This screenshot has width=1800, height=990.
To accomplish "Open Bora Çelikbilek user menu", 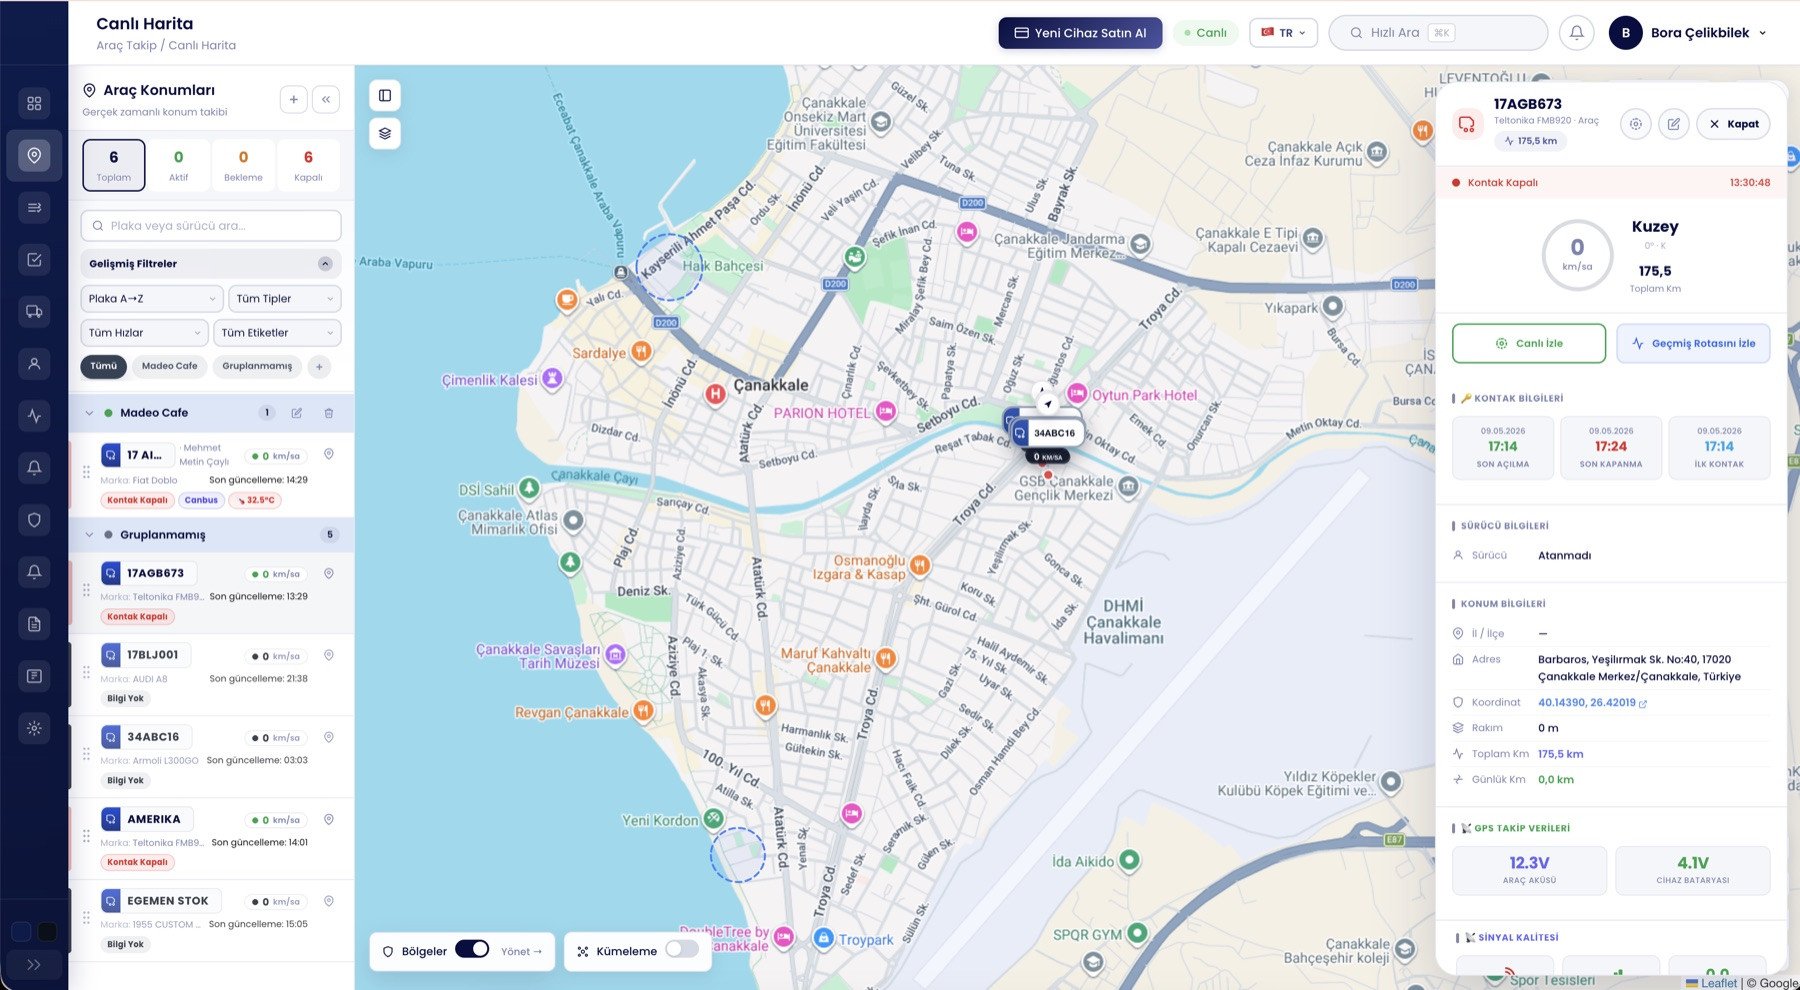I will (x=1688, y=33).
